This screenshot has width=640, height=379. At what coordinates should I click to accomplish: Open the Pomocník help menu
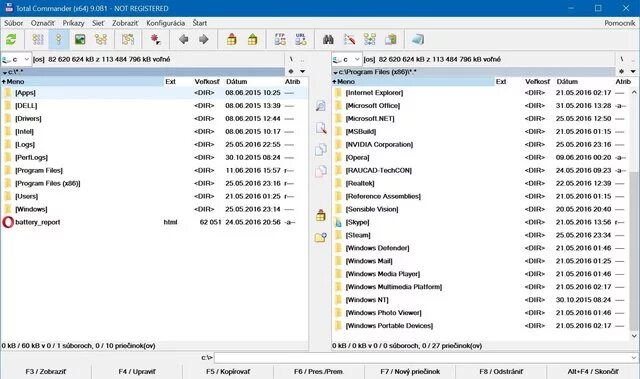[x=620, y=23]
